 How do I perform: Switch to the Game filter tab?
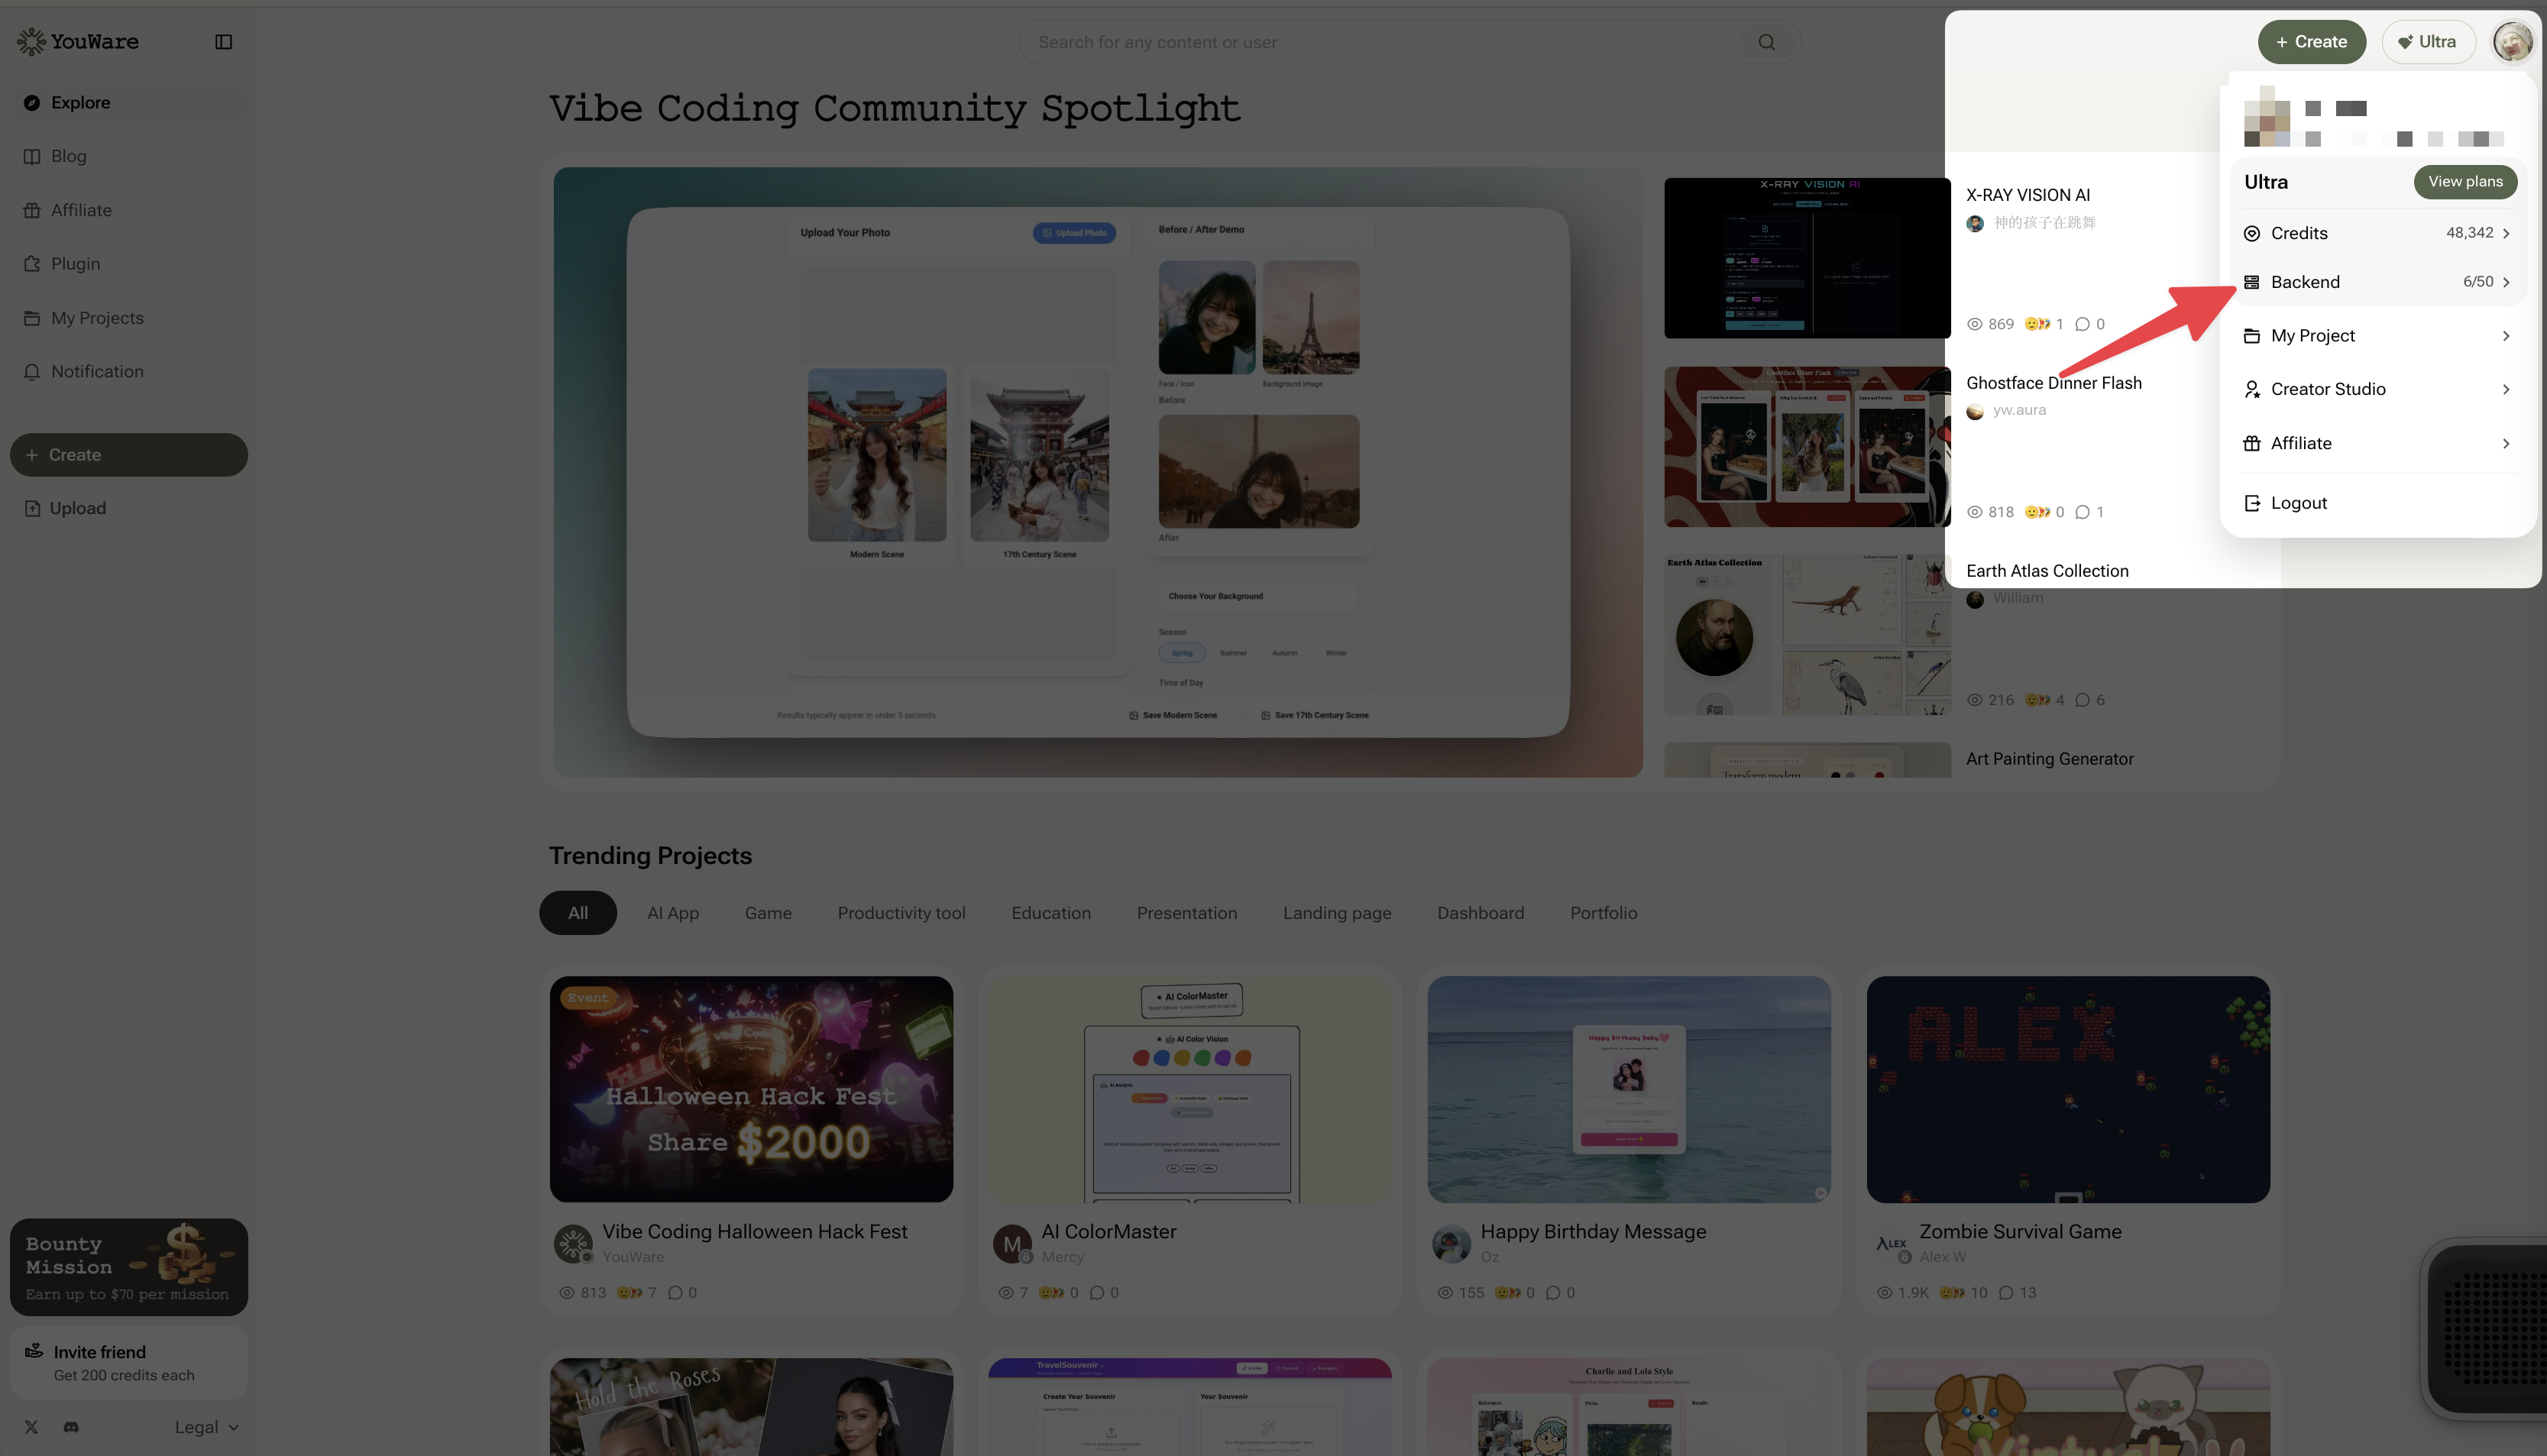768,913
